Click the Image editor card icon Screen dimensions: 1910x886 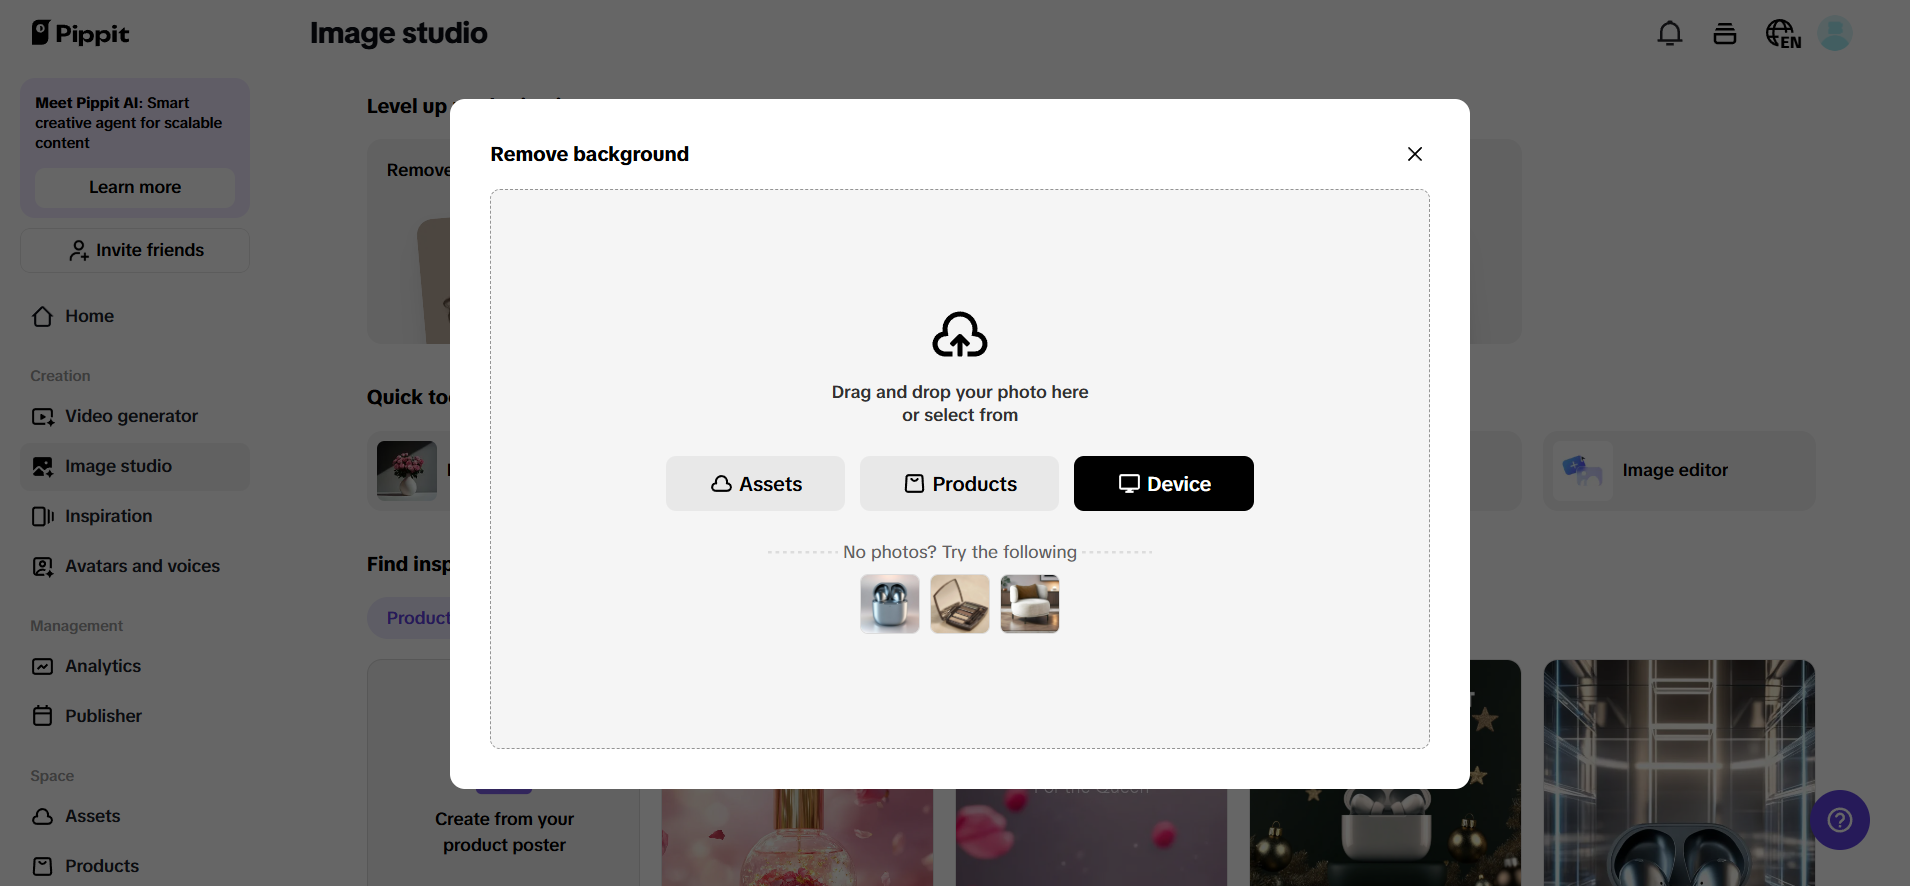(x=1583, y=470)
